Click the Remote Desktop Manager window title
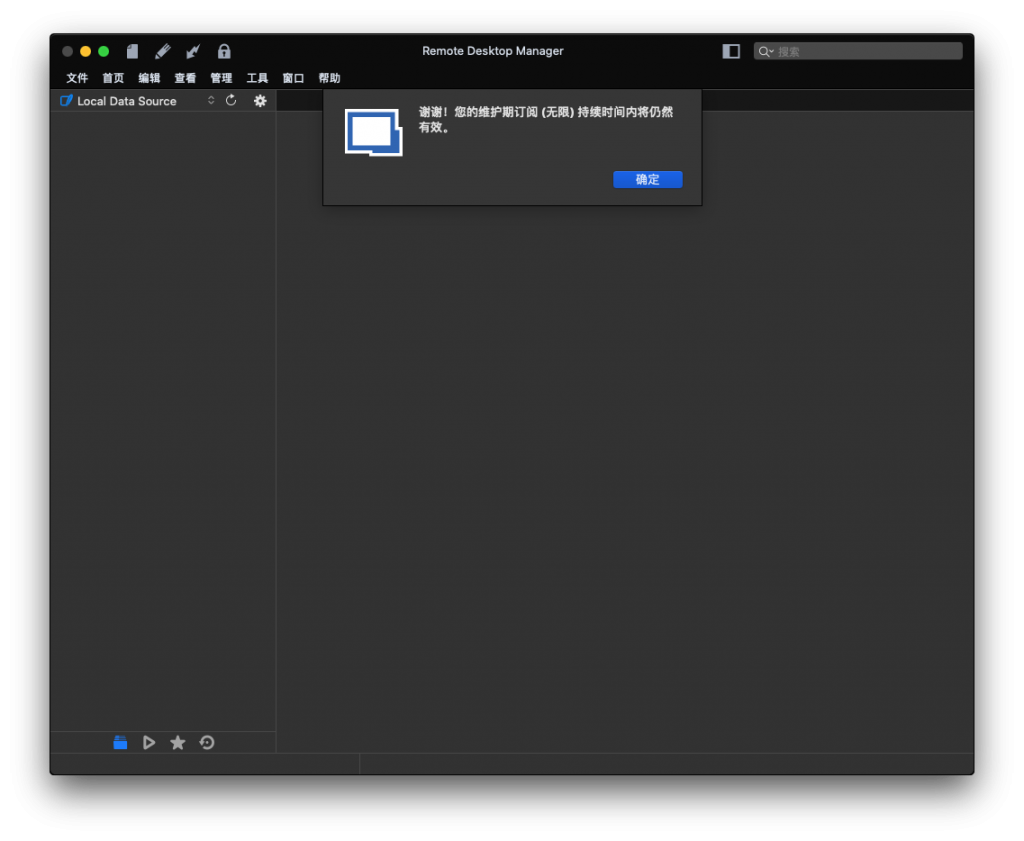 tap(492, 51)
